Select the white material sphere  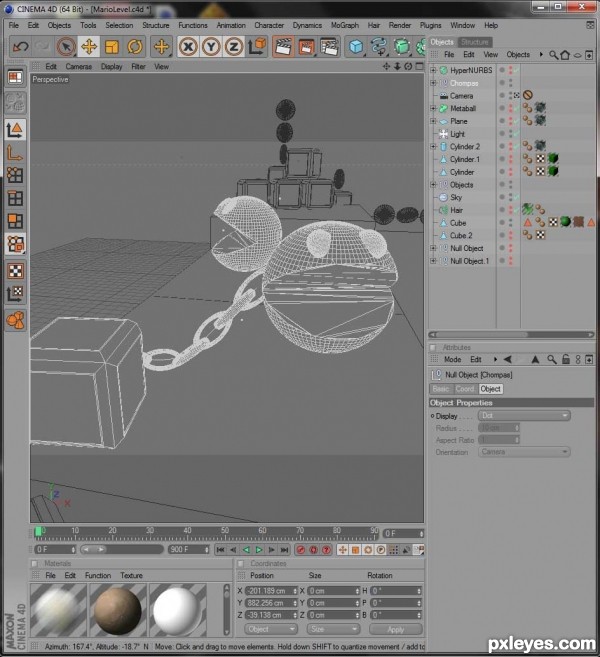pyautogui.click(x=177, y=610)
